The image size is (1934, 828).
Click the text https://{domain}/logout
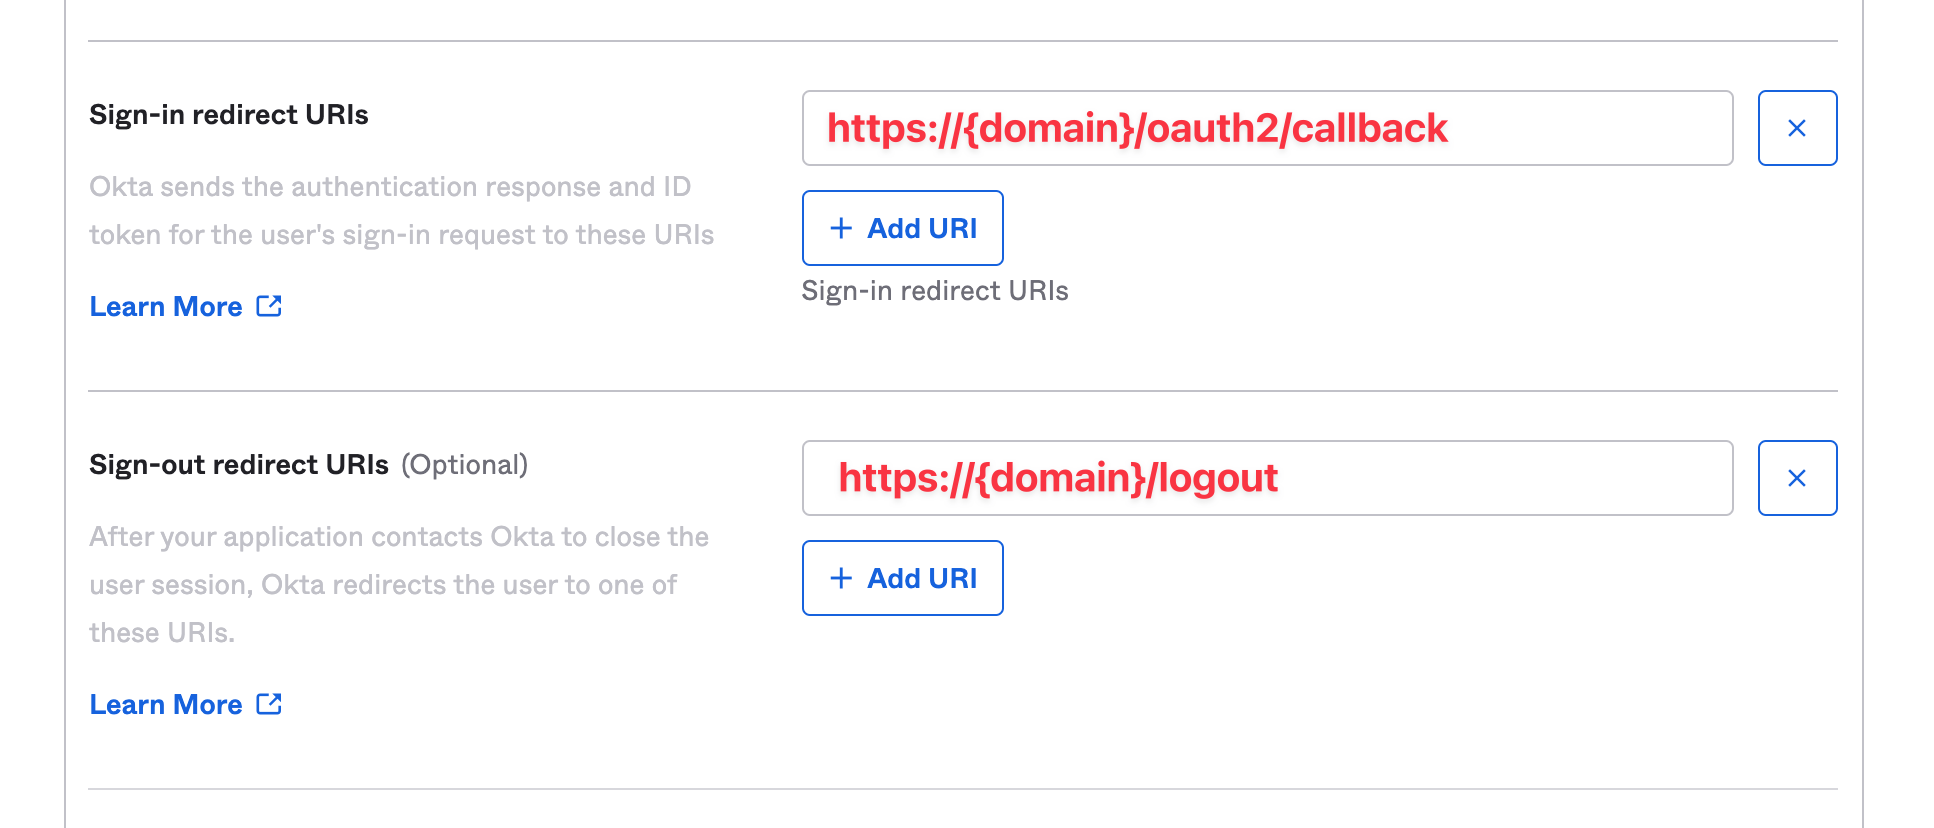1057,478
